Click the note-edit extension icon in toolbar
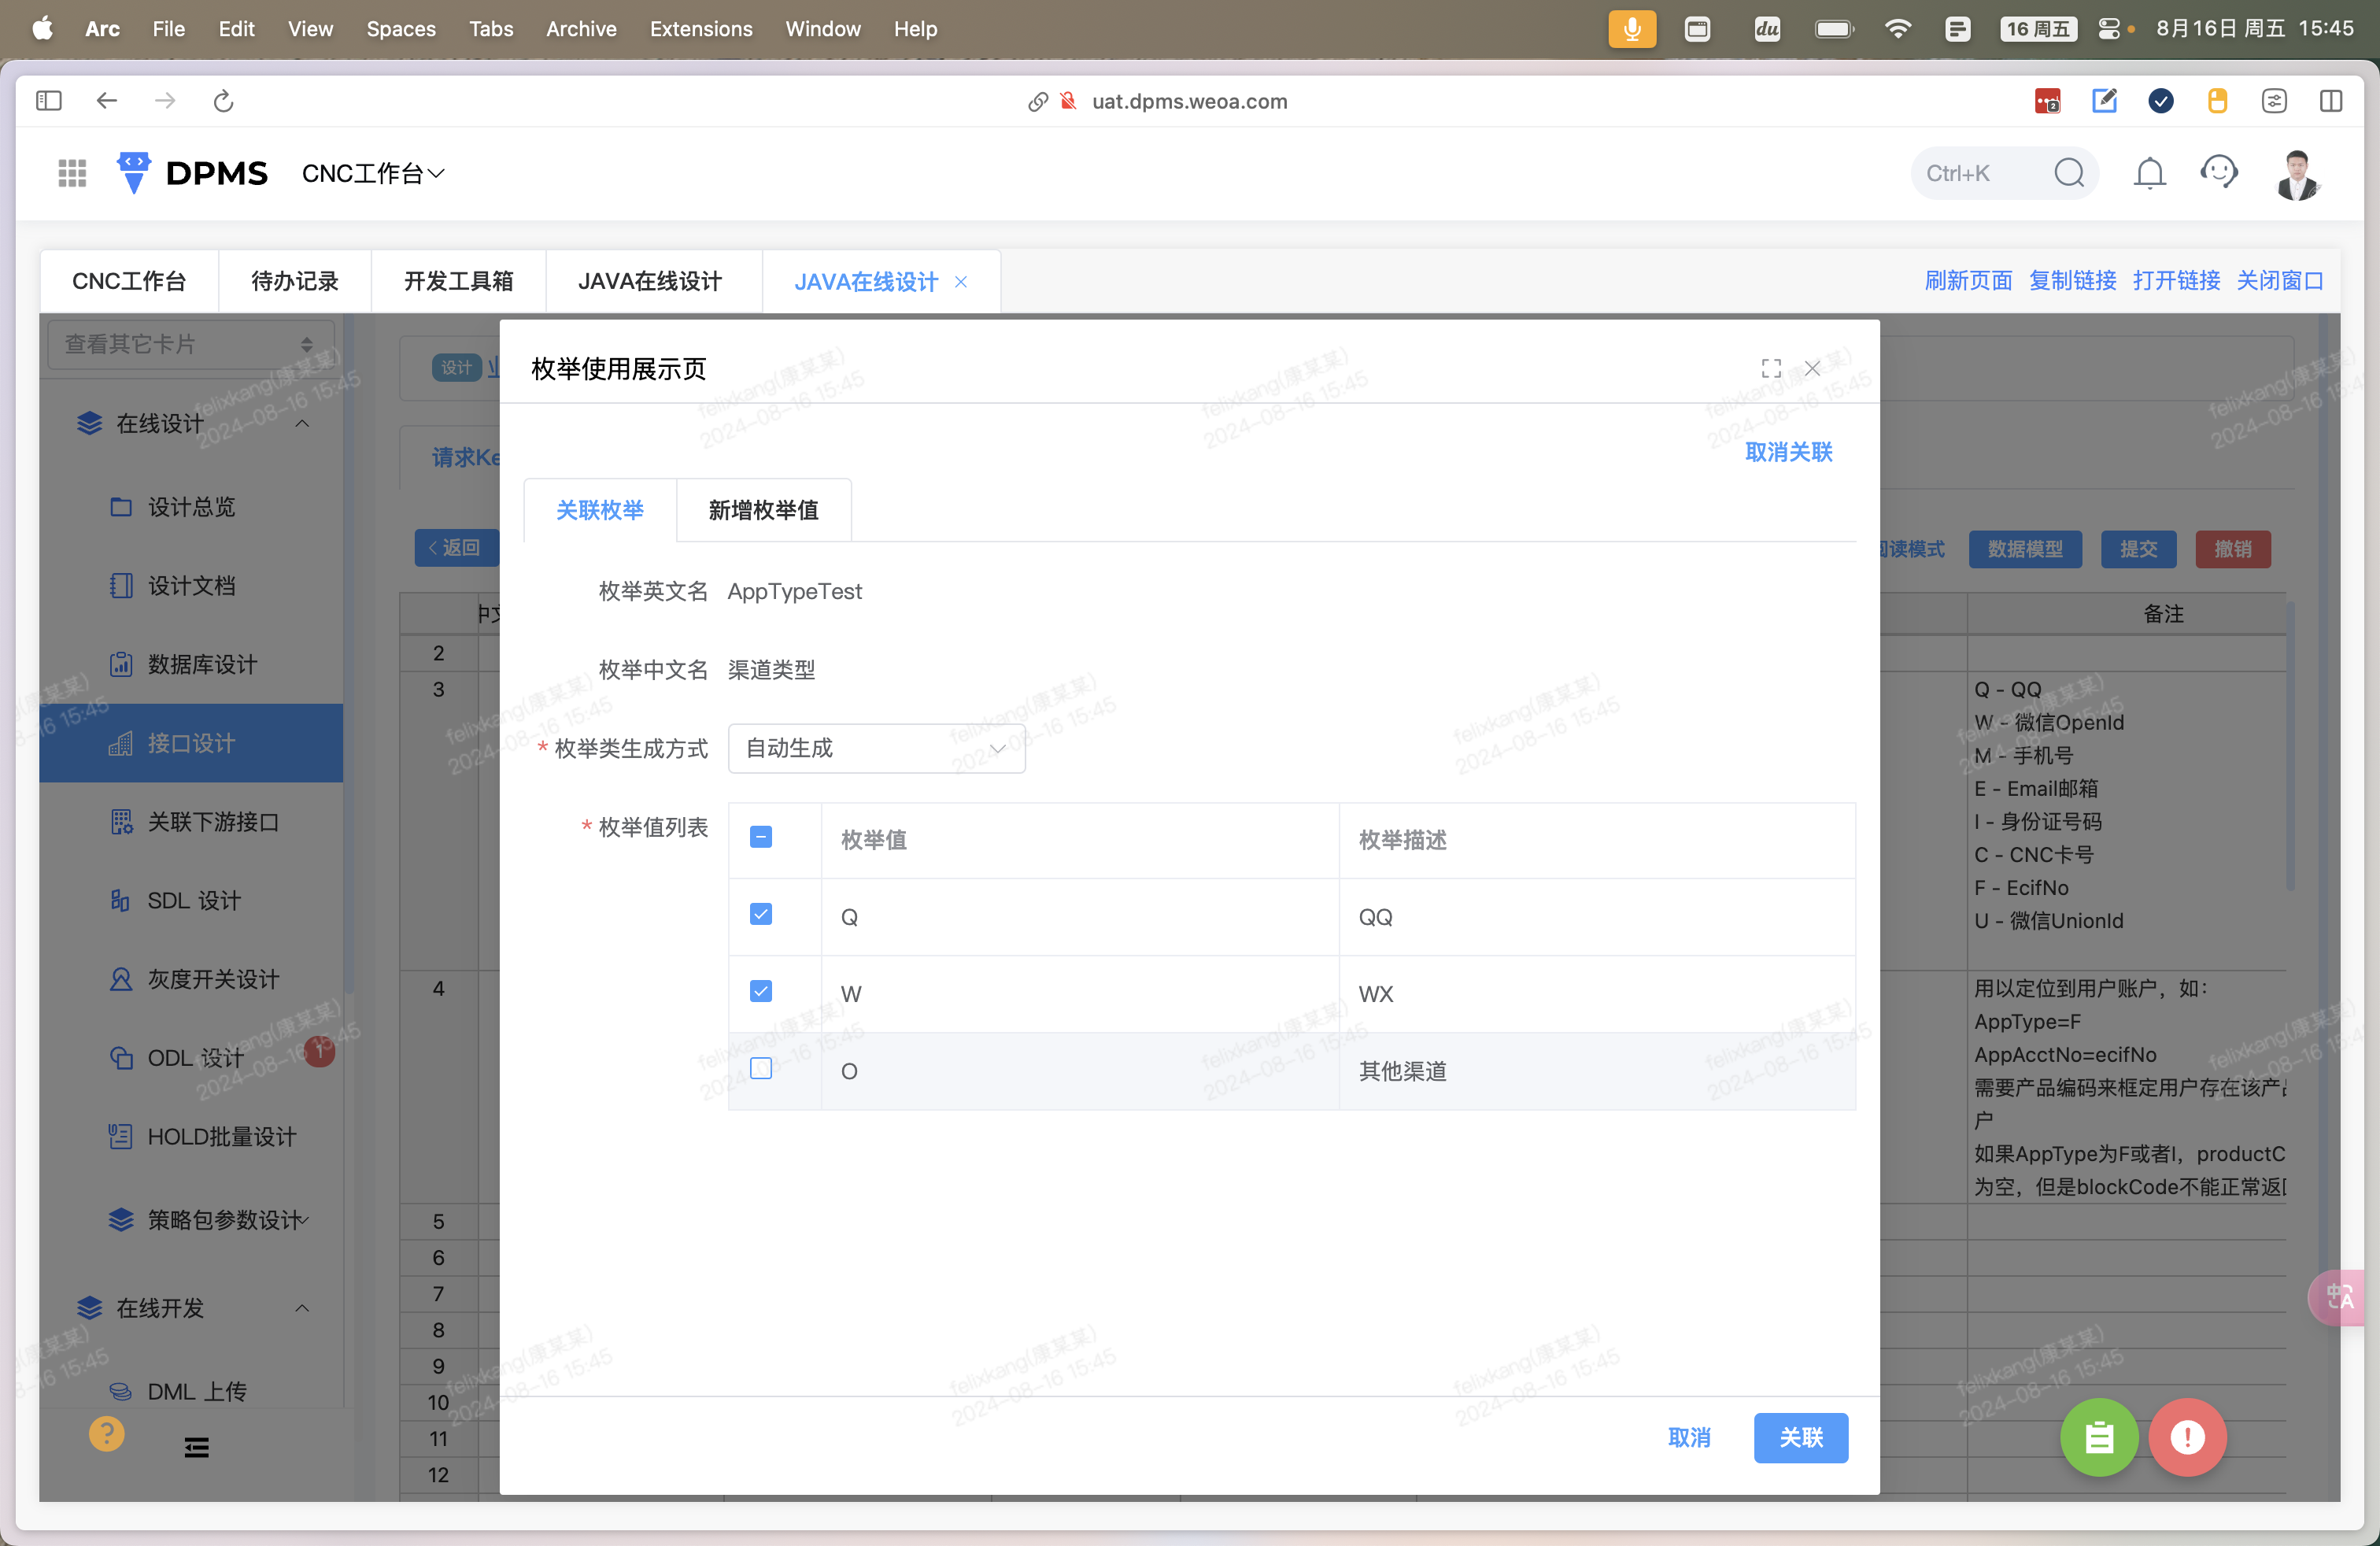The height and width of the screenshot is (1546, 2380). pyautogui.click(x=2104, y=101)
